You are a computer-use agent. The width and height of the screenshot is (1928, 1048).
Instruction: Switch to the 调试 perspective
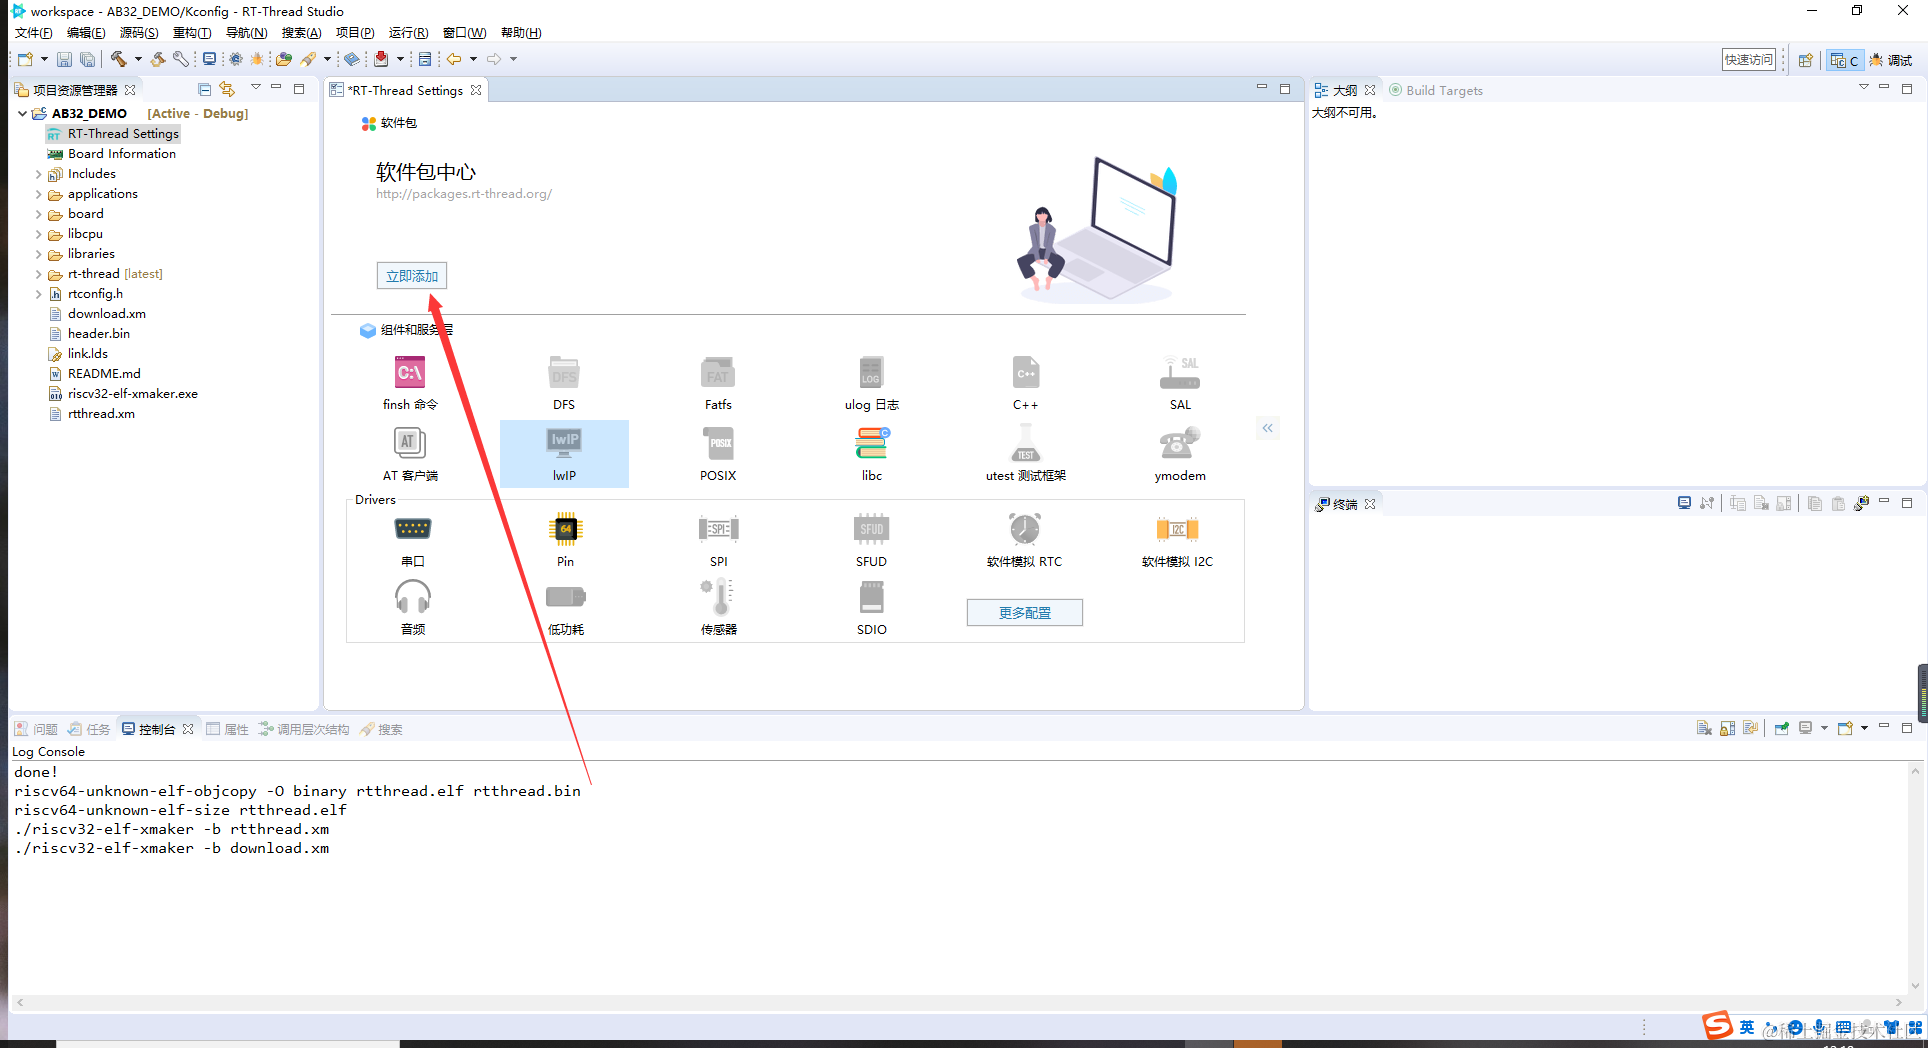[x=1890, y=60]
